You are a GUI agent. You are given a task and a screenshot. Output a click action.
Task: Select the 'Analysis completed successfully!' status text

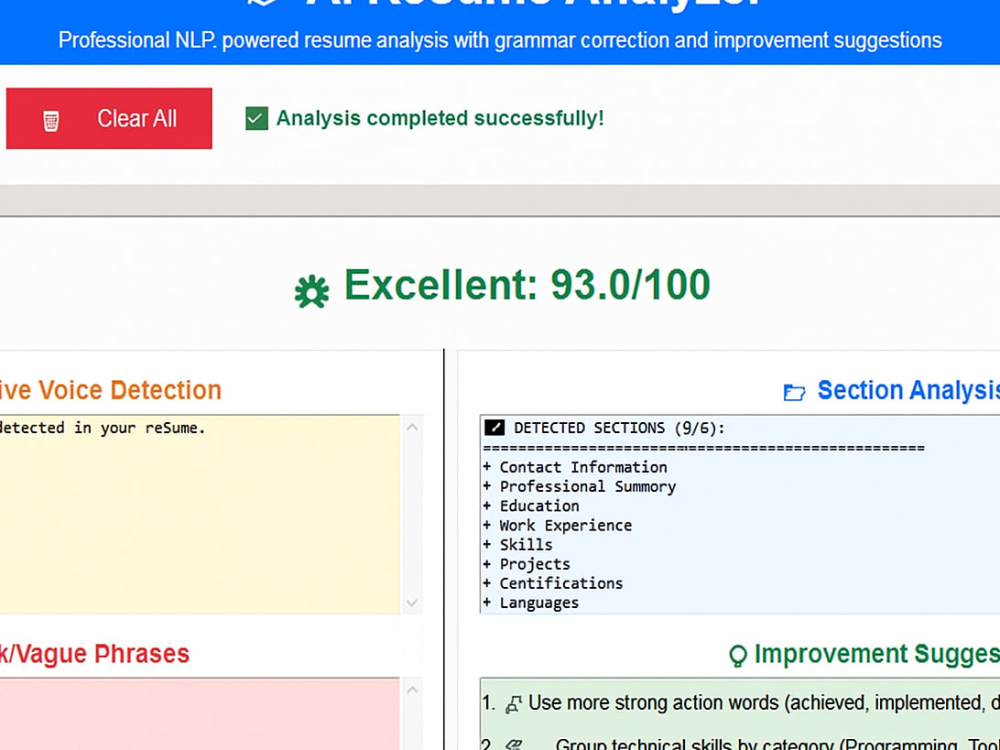(440, 119)
